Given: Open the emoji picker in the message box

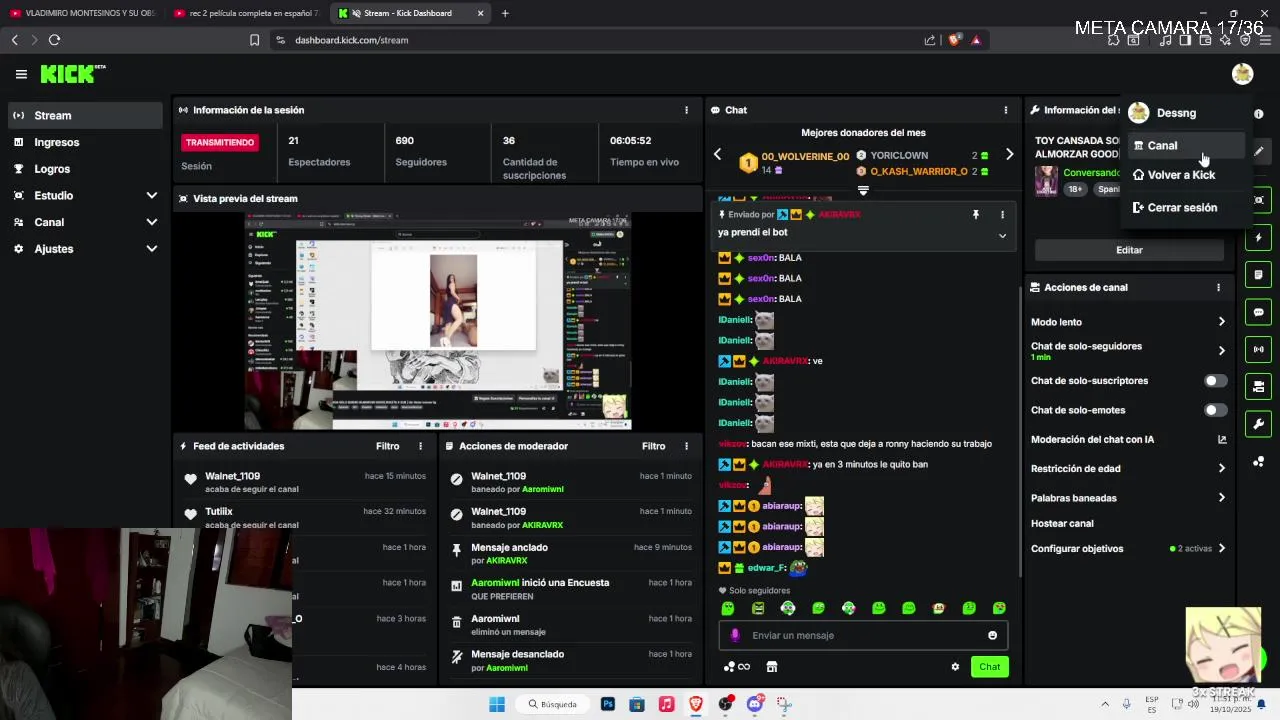Looking at the screenshot, I should click(992, 635).
